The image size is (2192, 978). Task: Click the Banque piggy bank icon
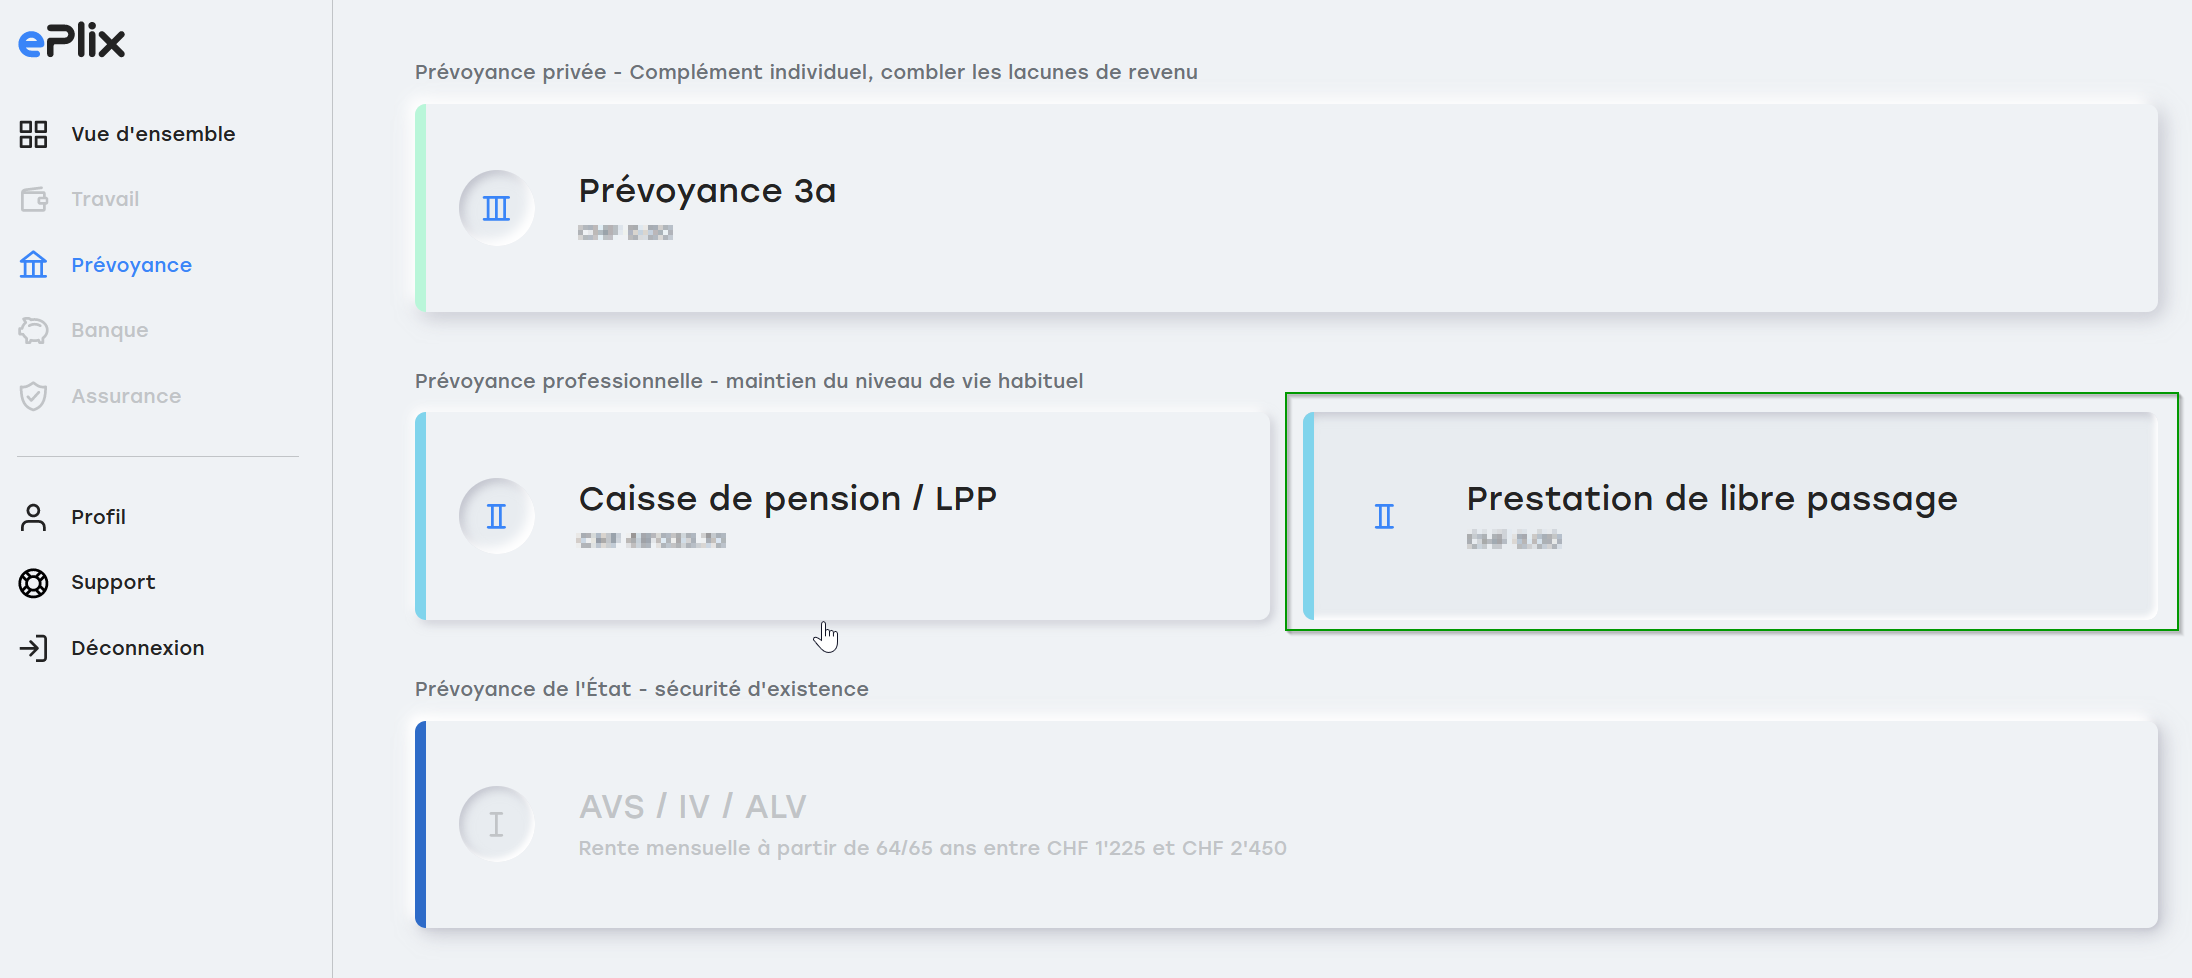[x=33, y=330]
